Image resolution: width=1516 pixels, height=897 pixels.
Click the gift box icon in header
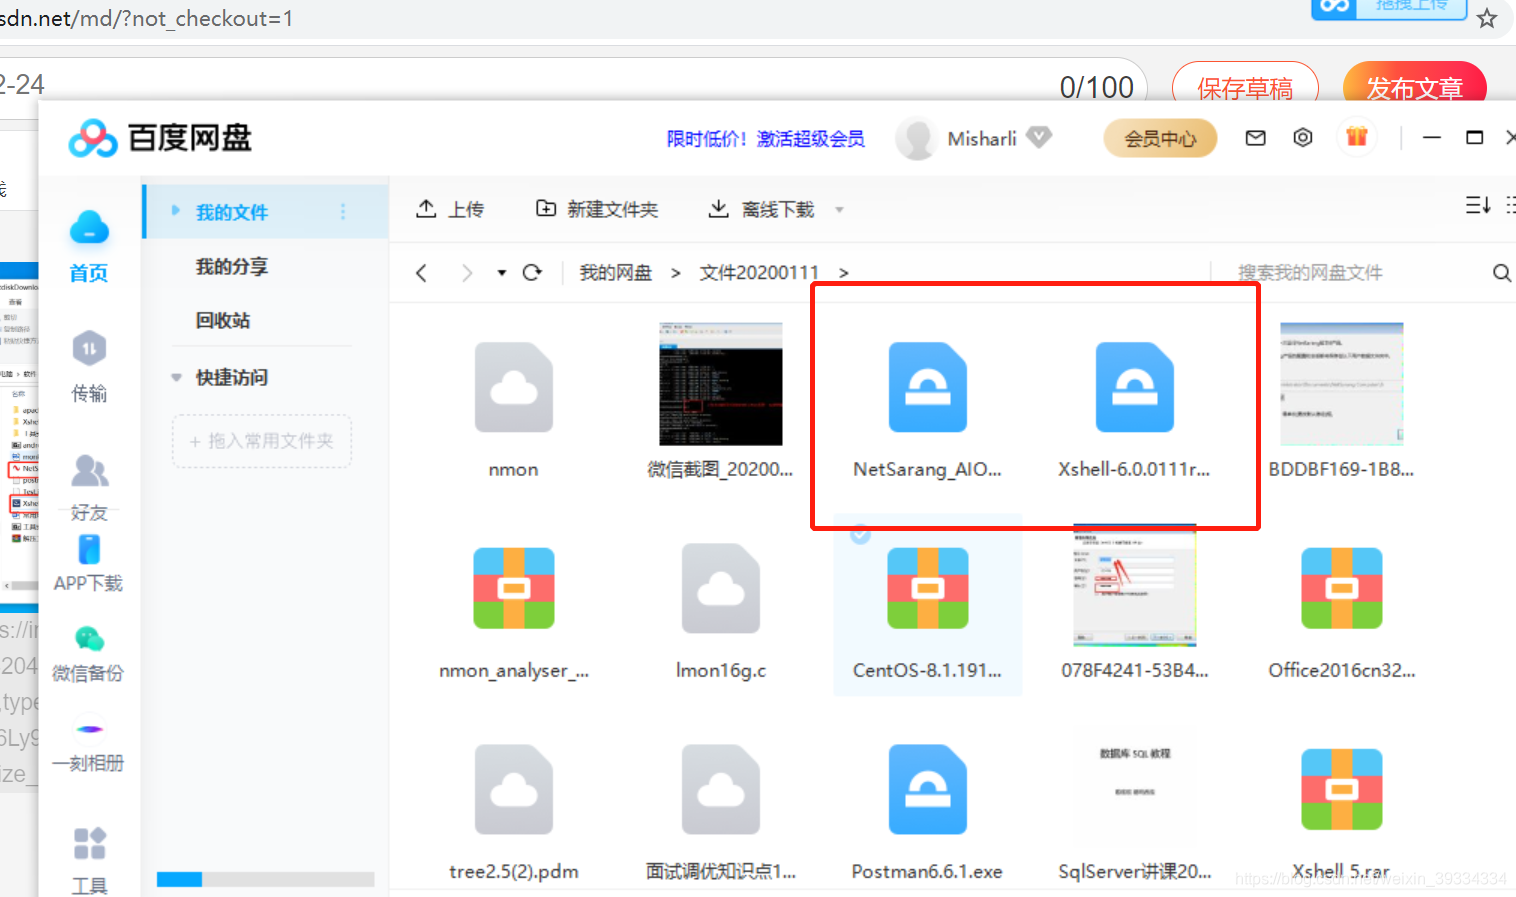click(x=1357, y=137)
